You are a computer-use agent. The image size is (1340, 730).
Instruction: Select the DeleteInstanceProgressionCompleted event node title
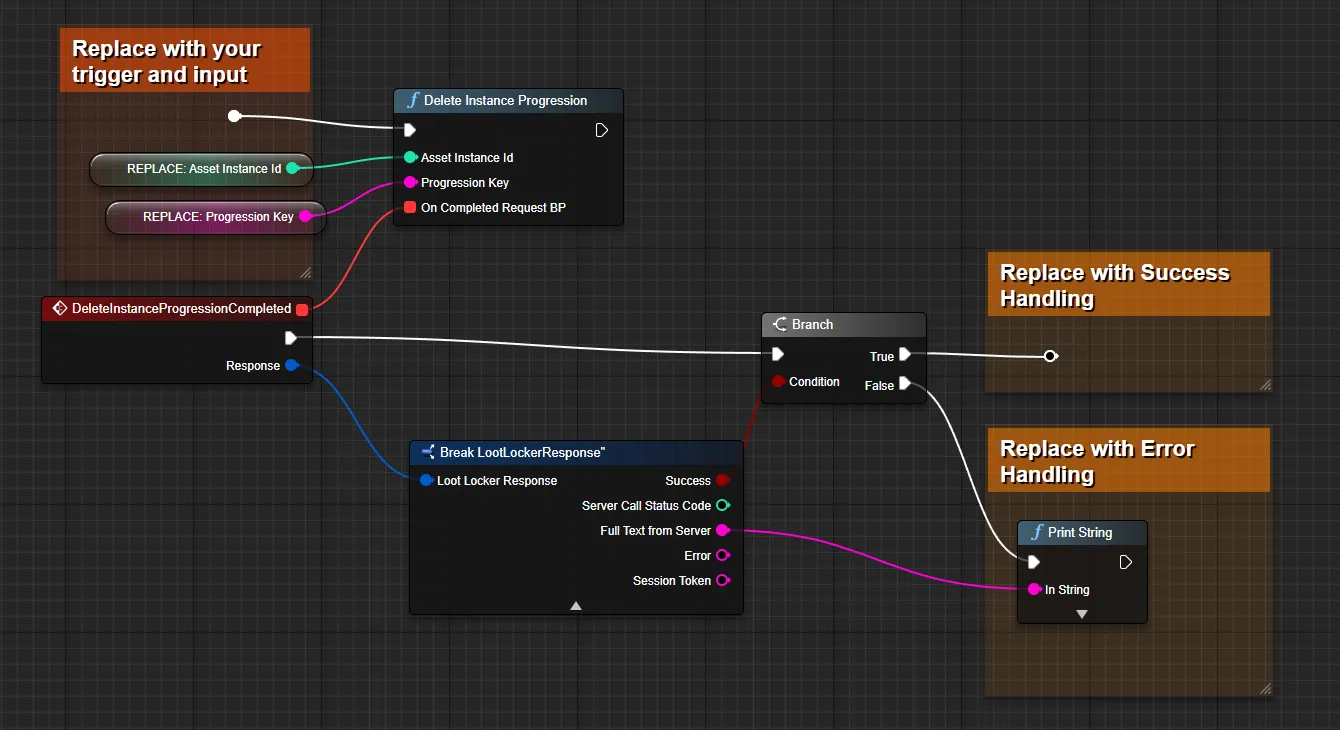pos(181,308)
